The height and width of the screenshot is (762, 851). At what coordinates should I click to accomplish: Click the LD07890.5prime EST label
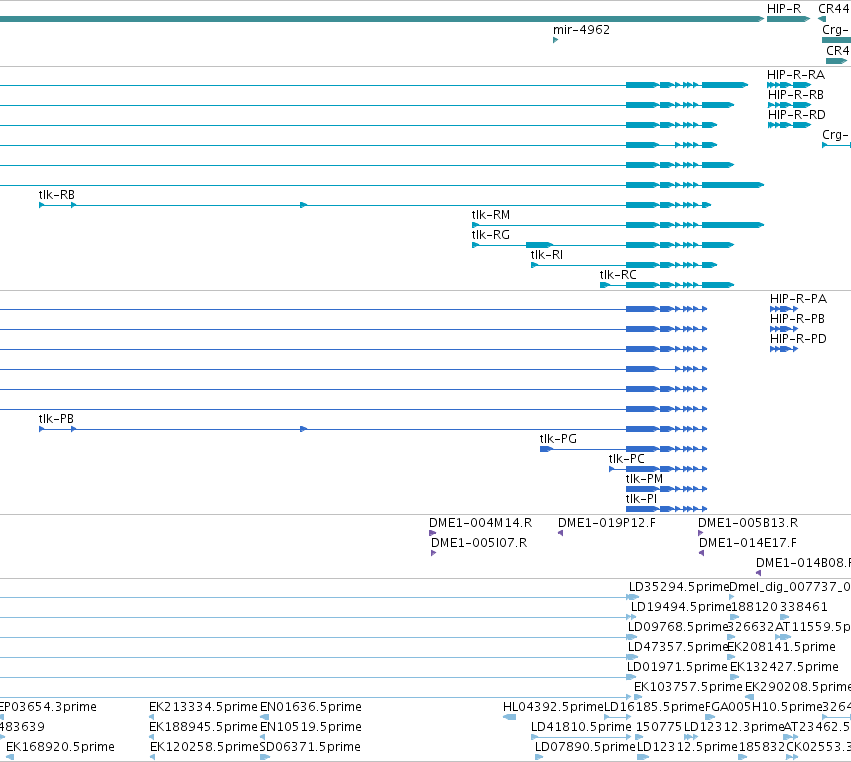point(585,747)
